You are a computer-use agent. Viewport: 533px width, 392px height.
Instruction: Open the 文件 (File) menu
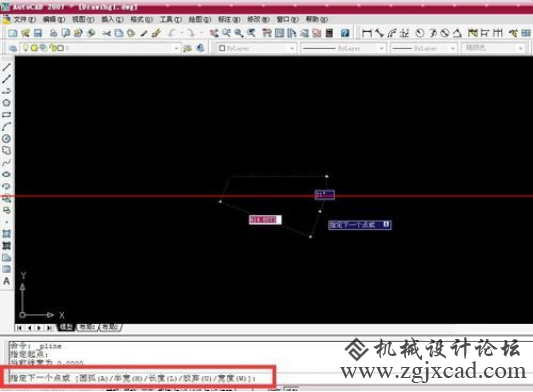tap(24, 19)
